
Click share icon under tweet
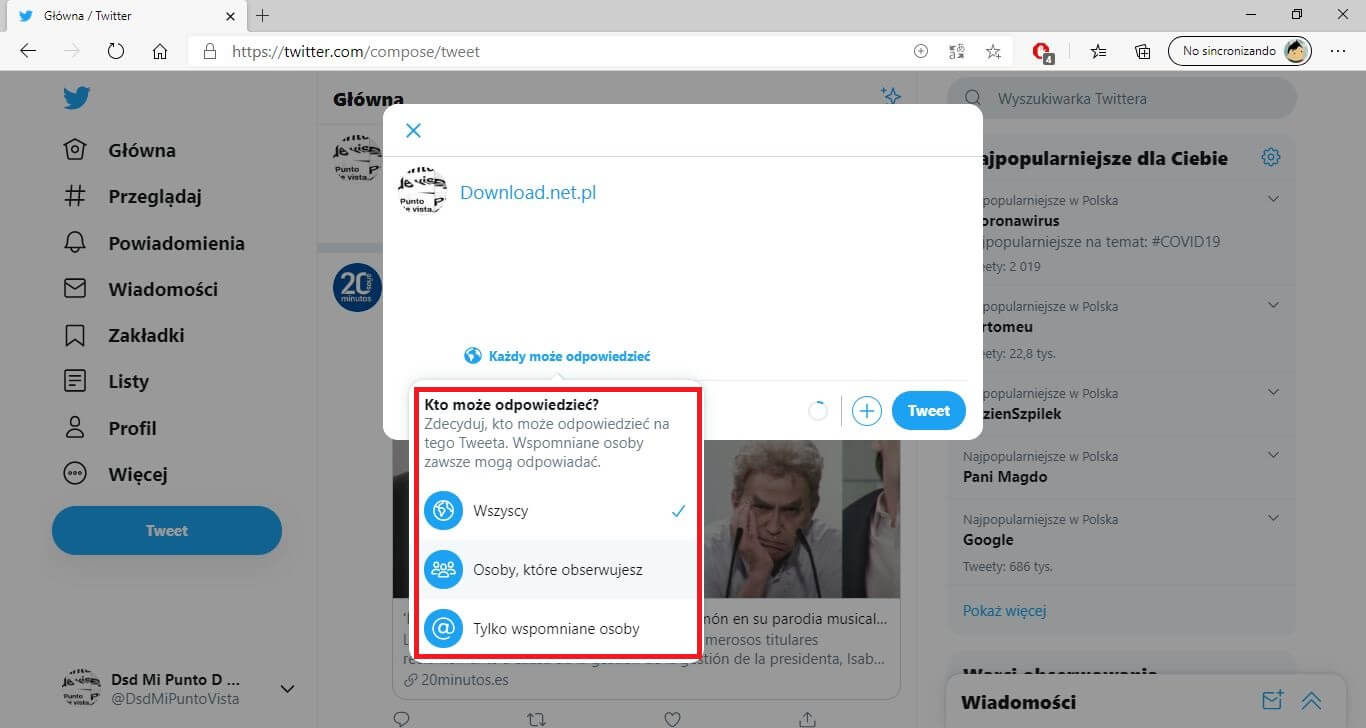click(x=807, y=719)
